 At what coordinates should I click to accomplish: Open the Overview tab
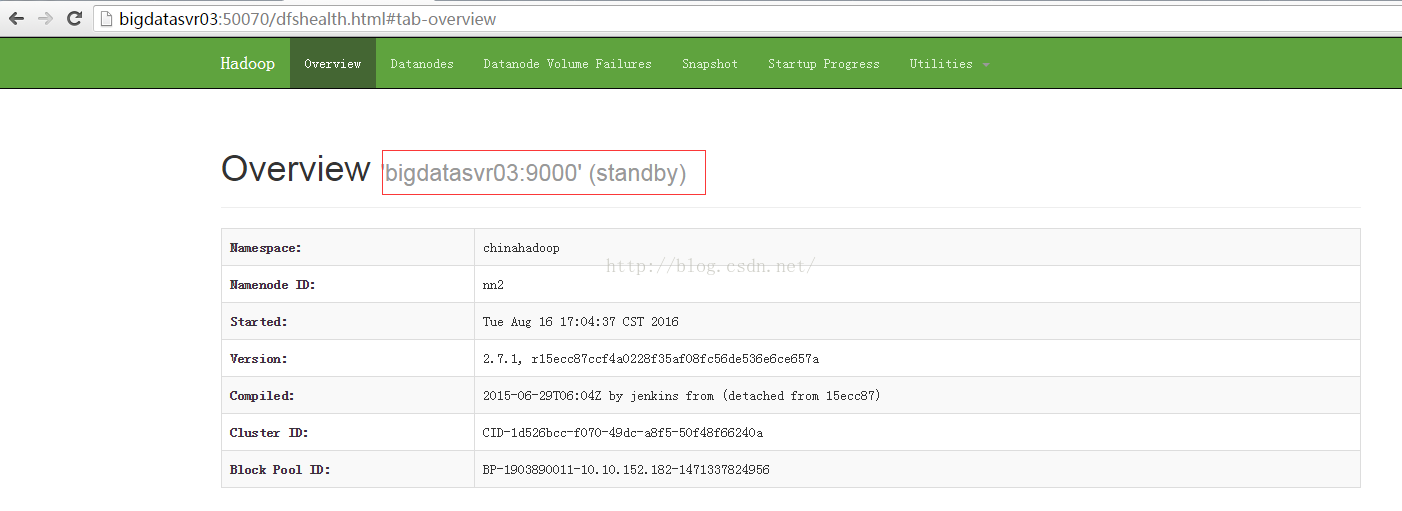pos(333,63)
